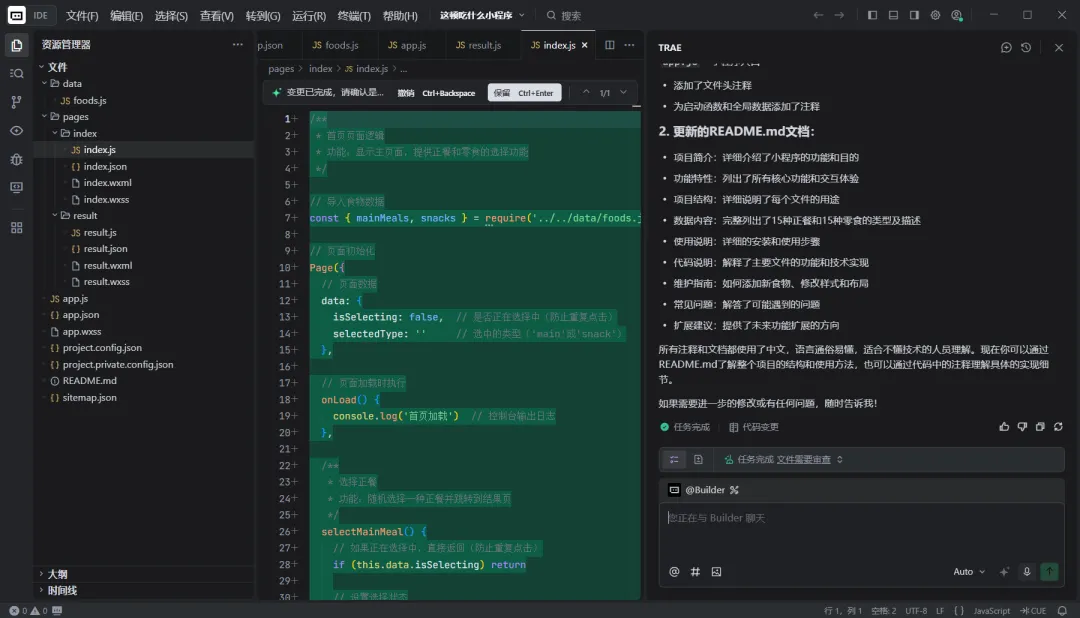Open the 运行(R) menu
The width and height of the screenshot is (1080, 618).
click(x=309, y=15)
